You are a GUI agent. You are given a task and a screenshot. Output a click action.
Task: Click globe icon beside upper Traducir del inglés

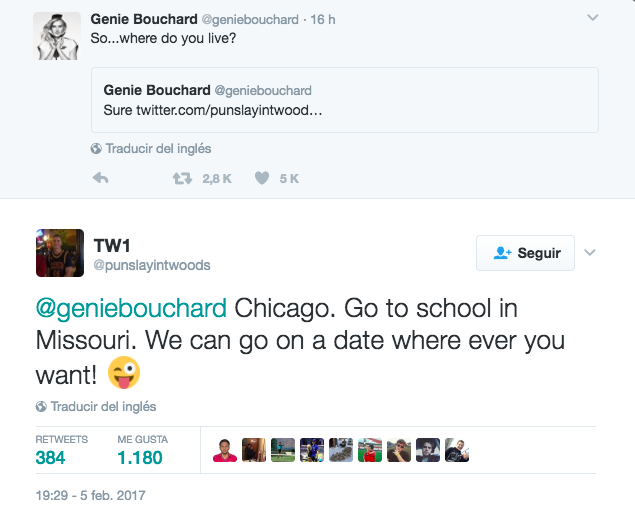click(96, 149)
